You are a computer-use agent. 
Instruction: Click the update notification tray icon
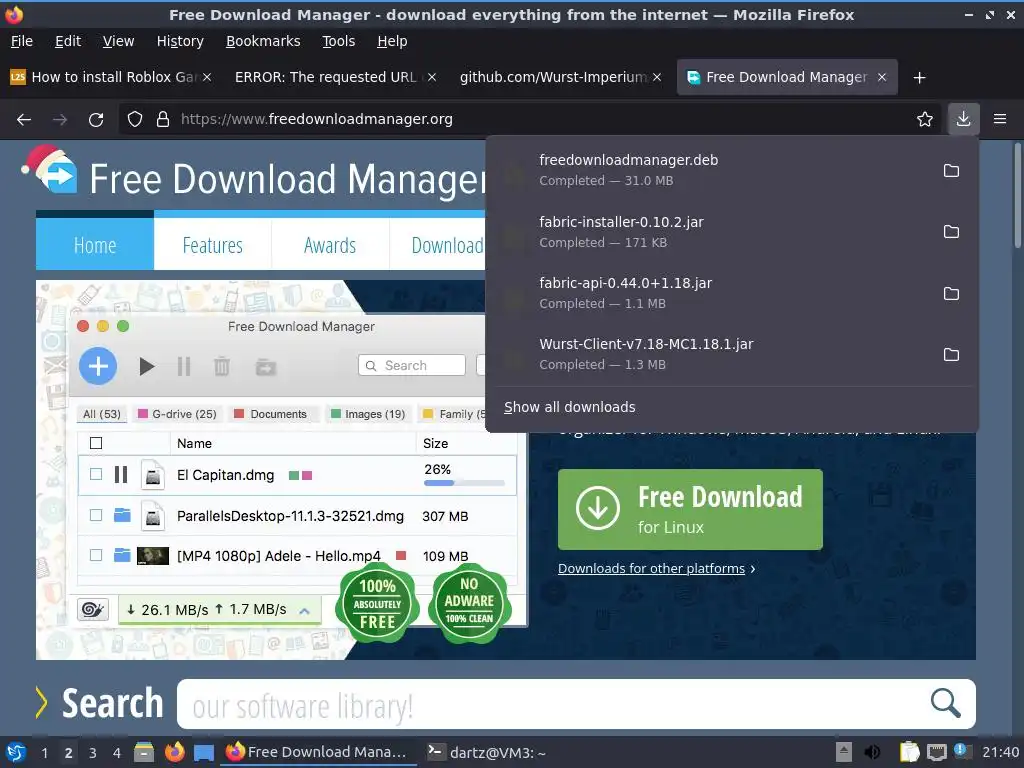pyautogui.click(x=962, y=751)
